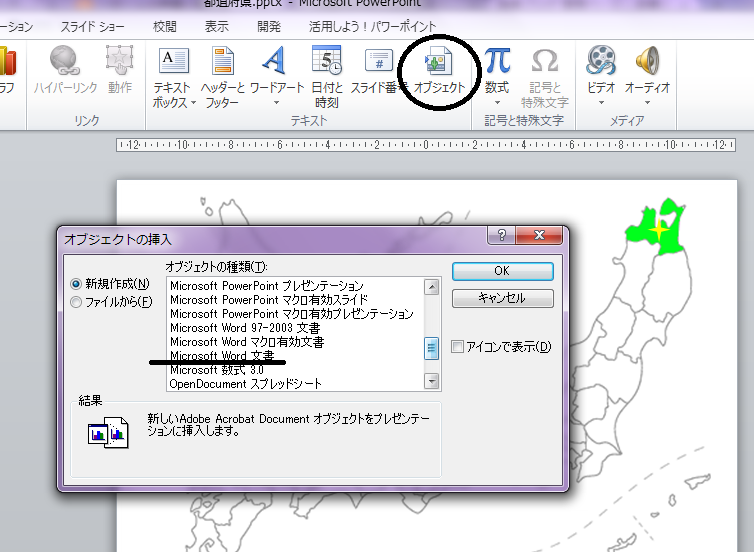Click the help question mark in dialog
The image size is (754, 552).
coord(501,235)
